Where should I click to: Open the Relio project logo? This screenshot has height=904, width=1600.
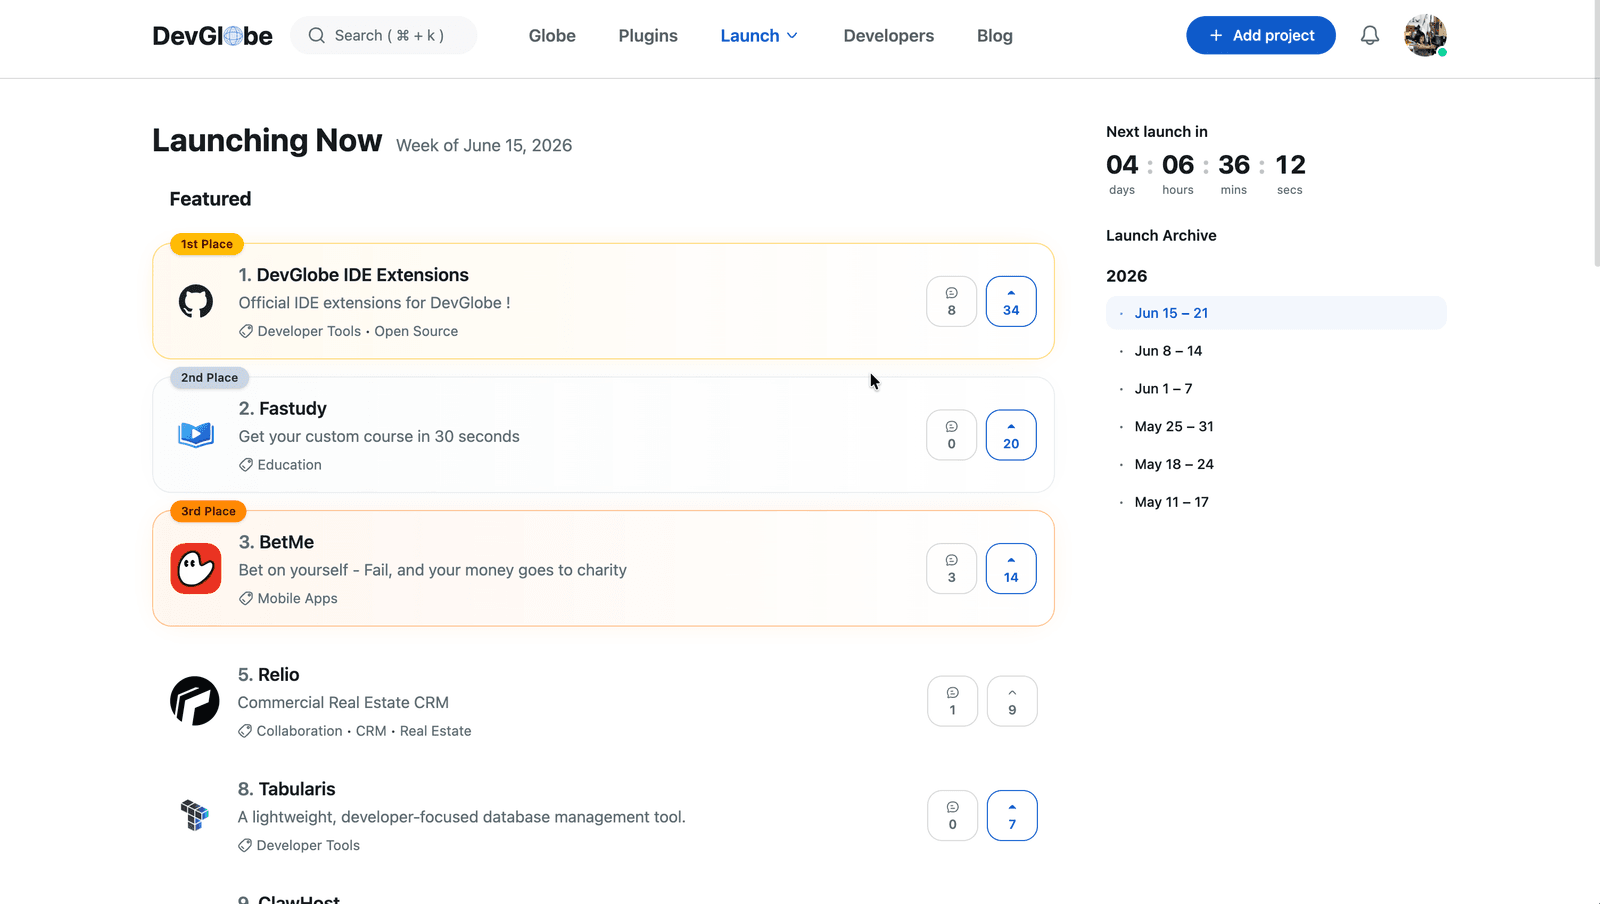195,701
